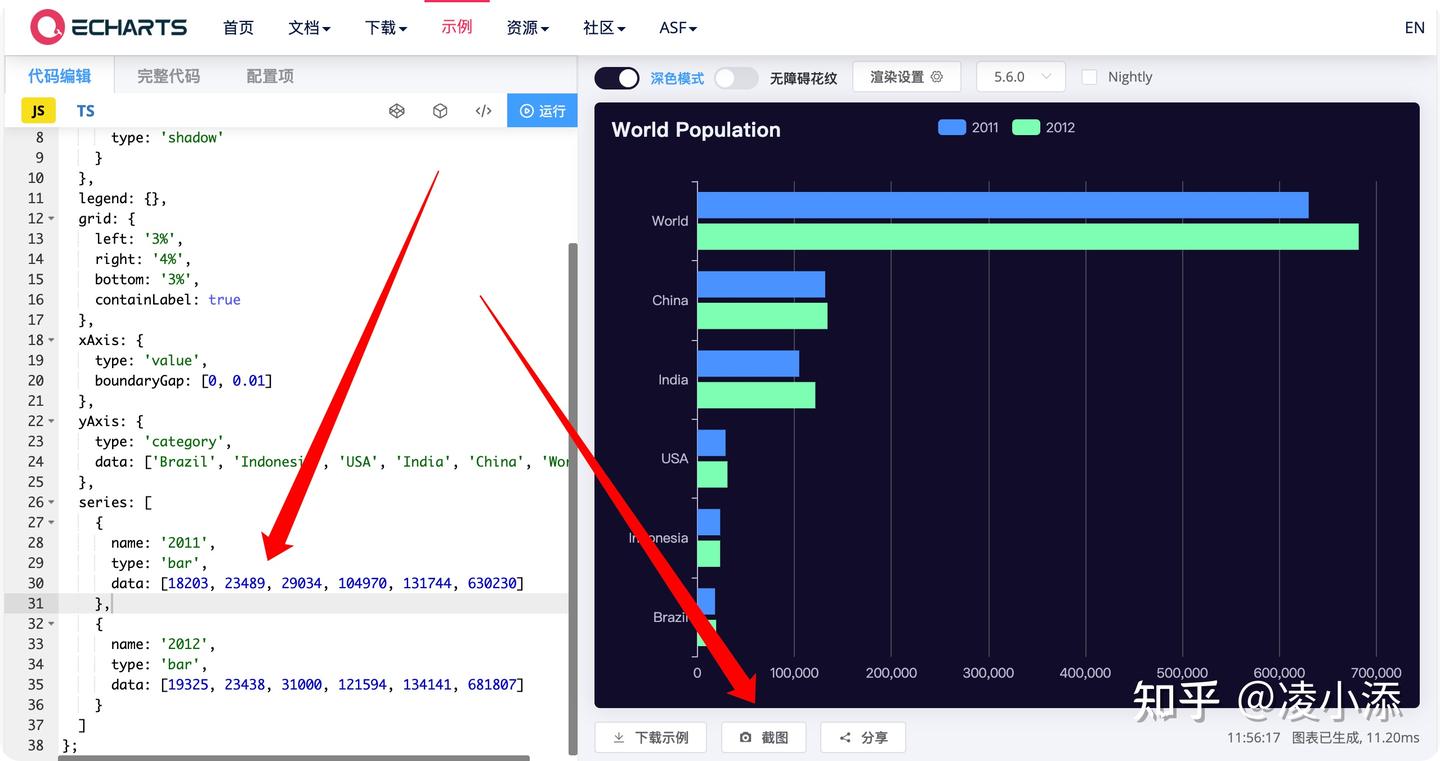1440x761 pixels.
Task: Collapse code fold arrow at line 12
Action: tap(52, 219)
